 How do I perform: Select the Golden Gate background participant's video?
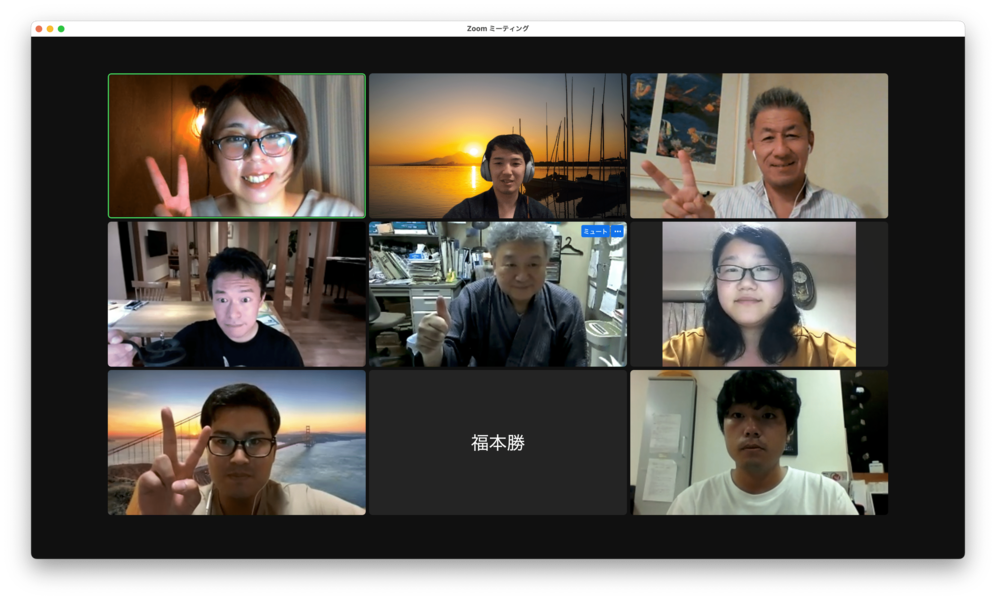(237, 442)
